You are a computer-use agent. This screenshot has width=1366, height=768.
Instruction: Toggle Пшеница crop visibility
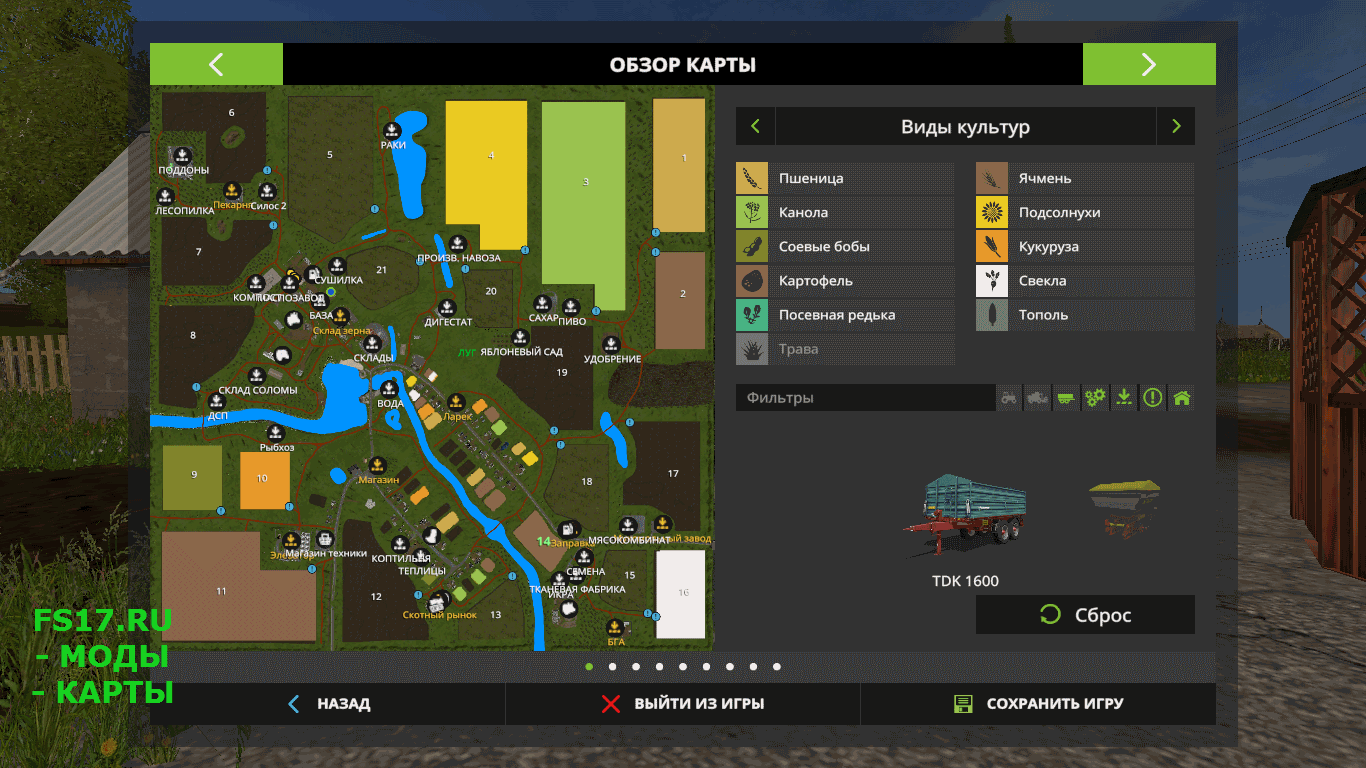(845, 179)
